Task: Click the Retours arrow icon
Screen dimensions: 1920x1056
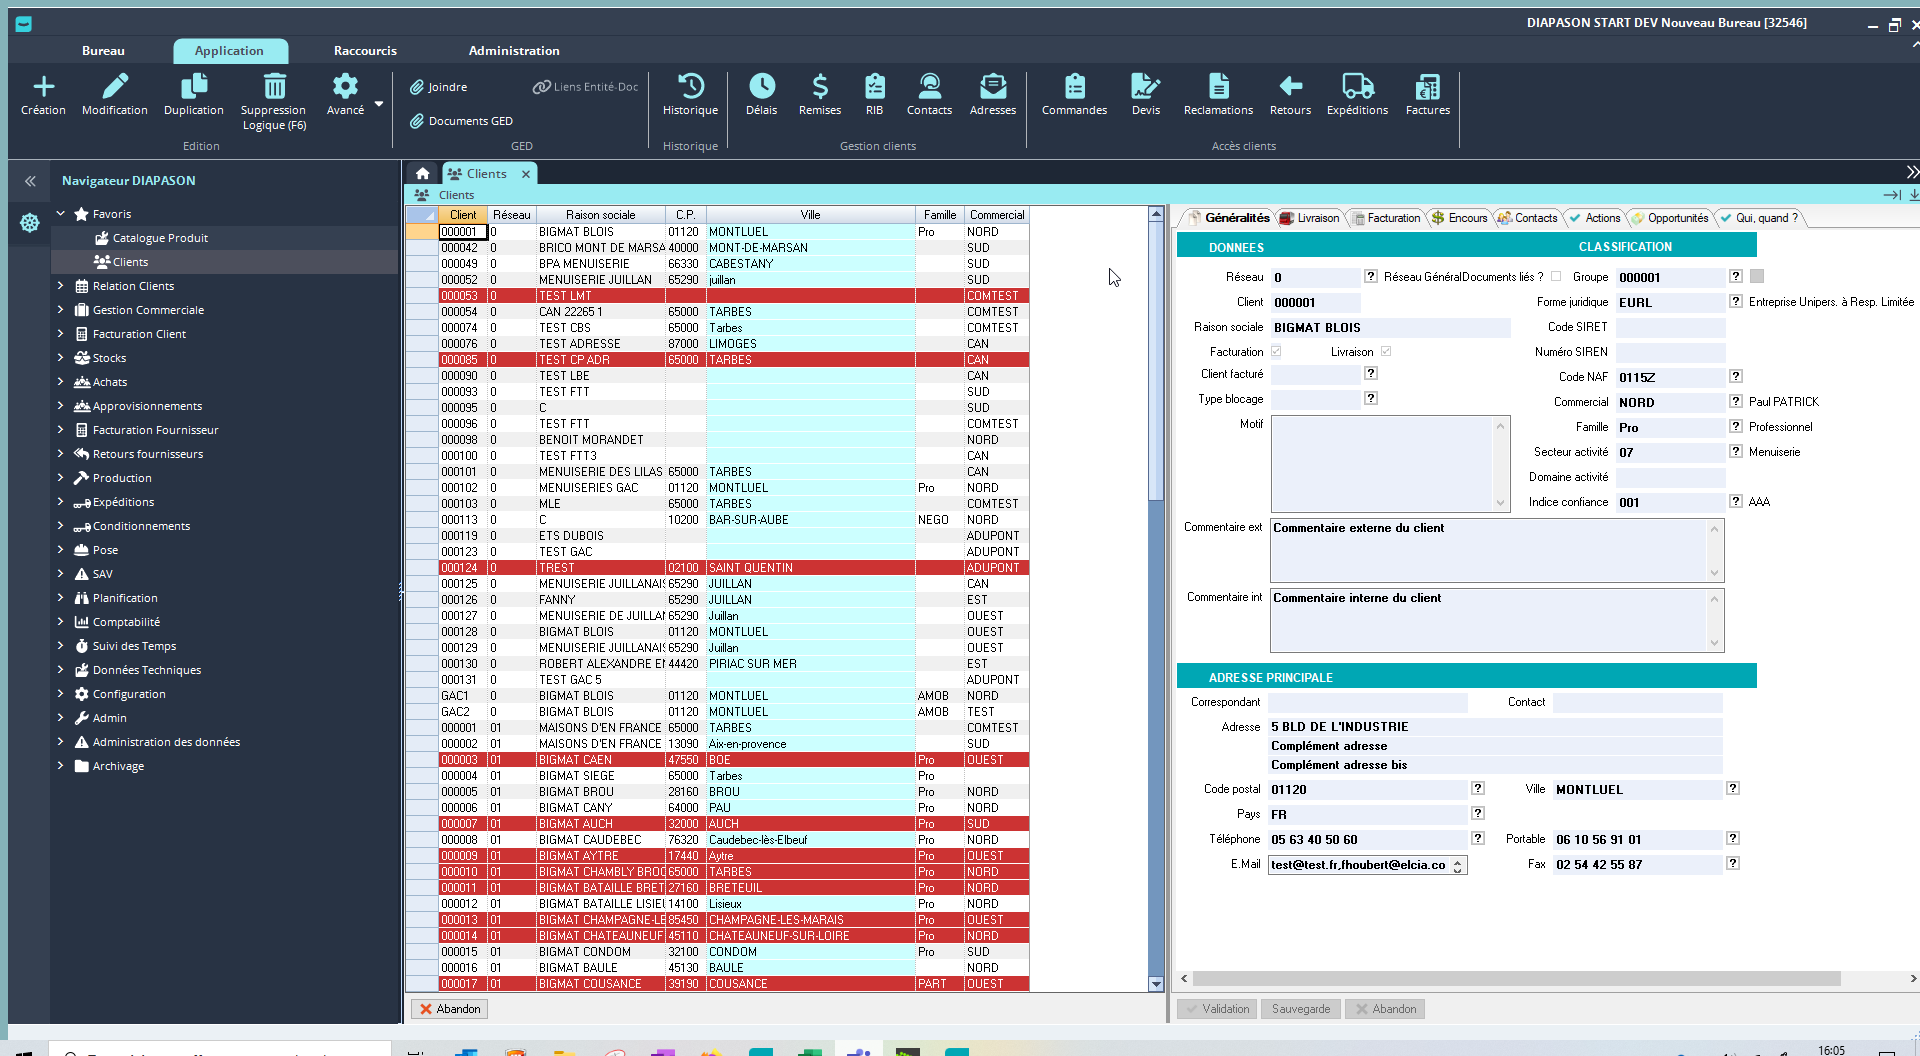Action: click(1290, 87)
